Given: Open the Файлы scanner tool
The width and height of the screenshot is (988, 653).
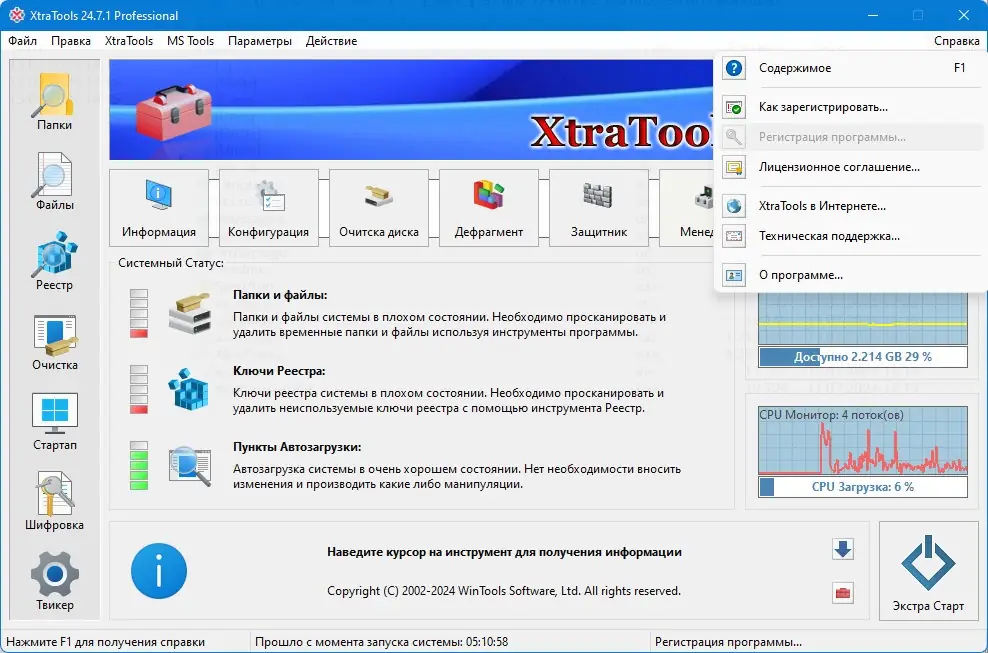Looking at the screenshot, I should (54, 182).
